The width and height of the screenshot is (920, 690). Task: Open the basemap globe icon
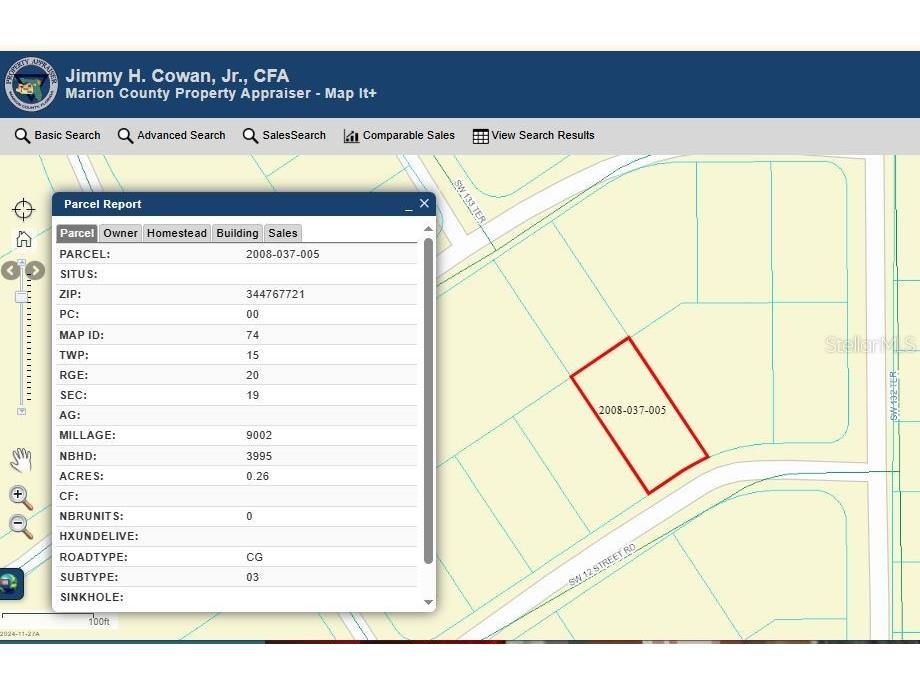pyautogui.click(x=9, y=582)
